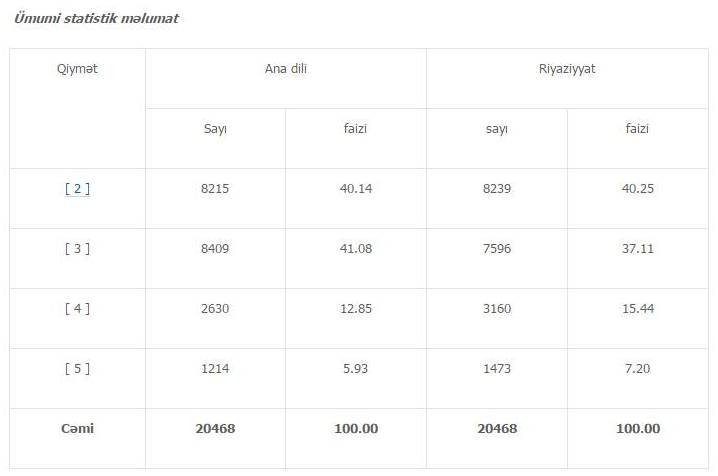Click the [ 2 ] grade link
Screen dimensions: 718x476
[77, 189]
